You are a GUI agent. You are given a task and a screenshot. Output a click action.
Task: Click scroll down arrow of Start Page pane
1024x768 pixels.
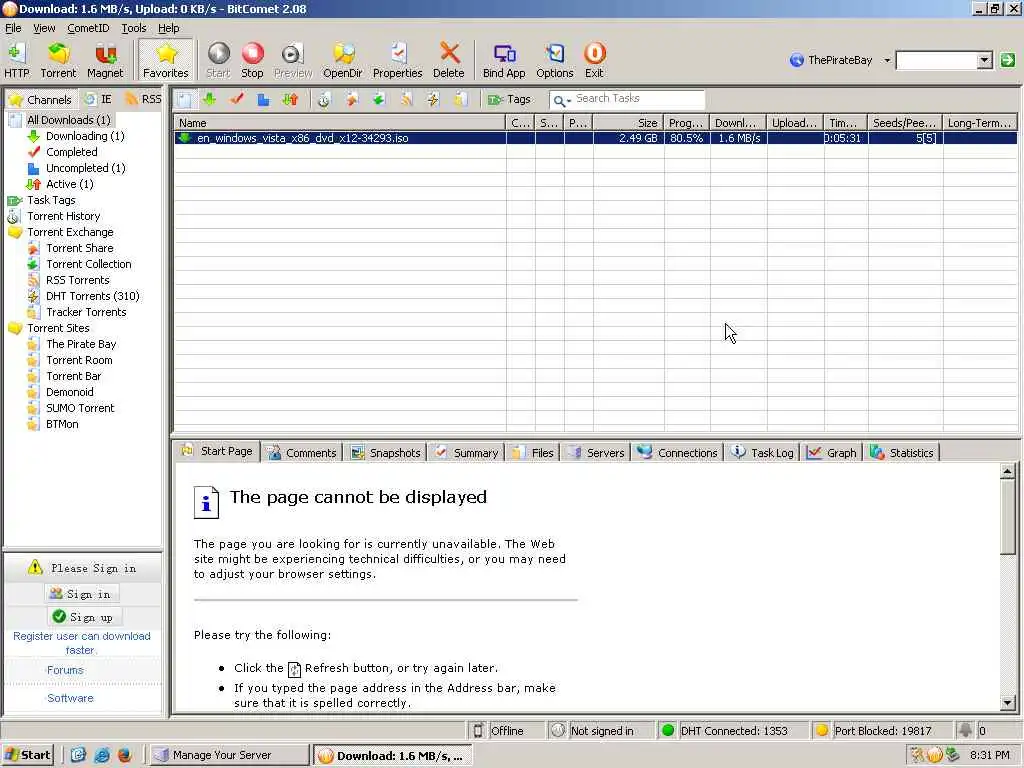click(1008, 703)
